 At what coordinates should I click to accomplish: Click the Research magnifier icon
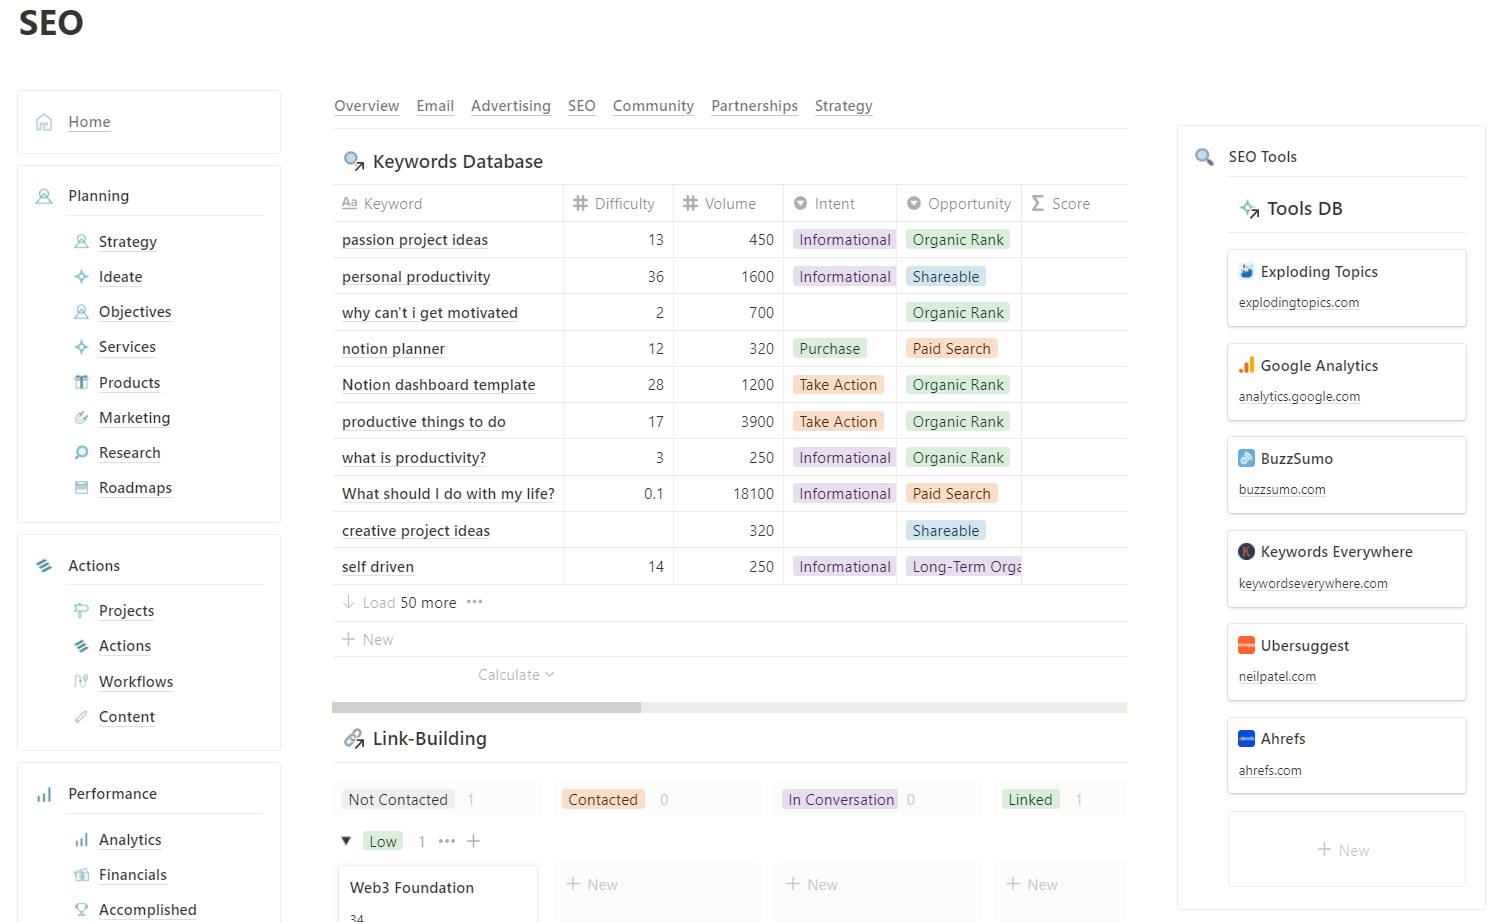81,452
